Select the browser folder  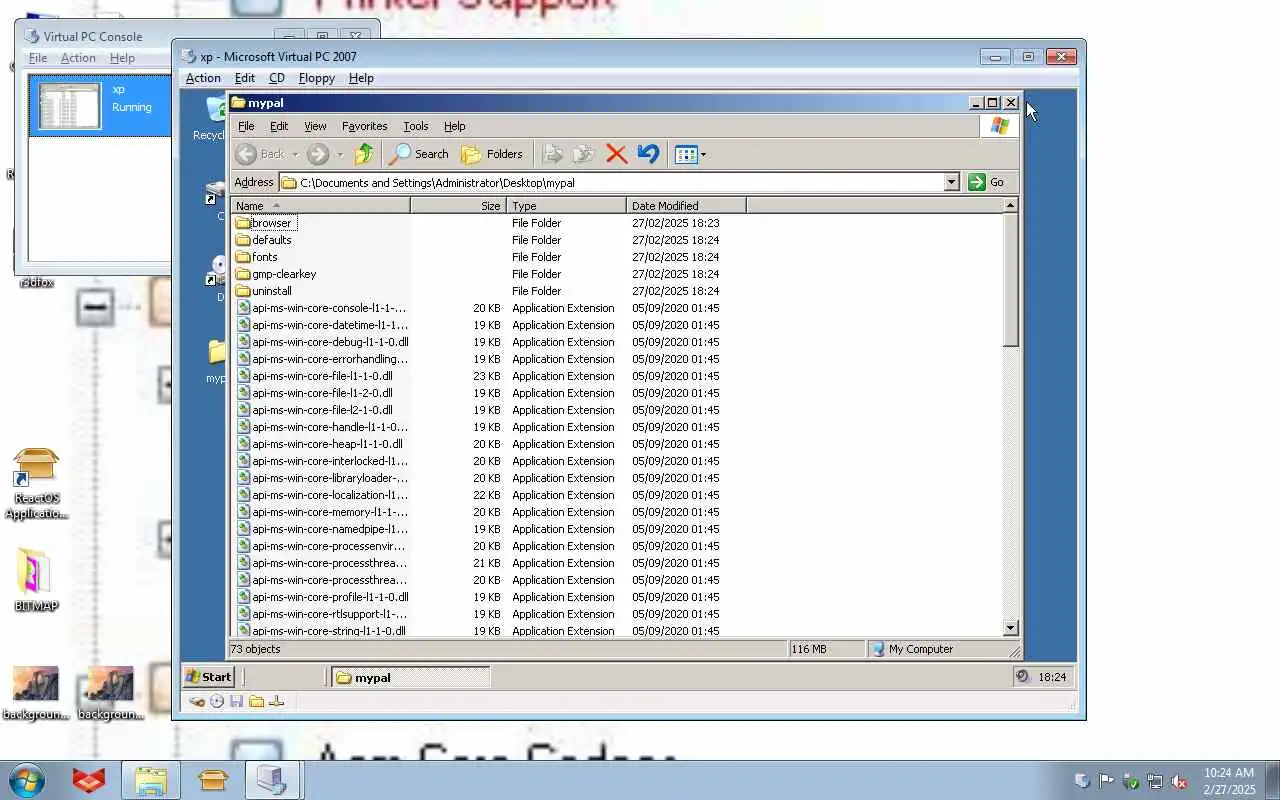[264, 223]
